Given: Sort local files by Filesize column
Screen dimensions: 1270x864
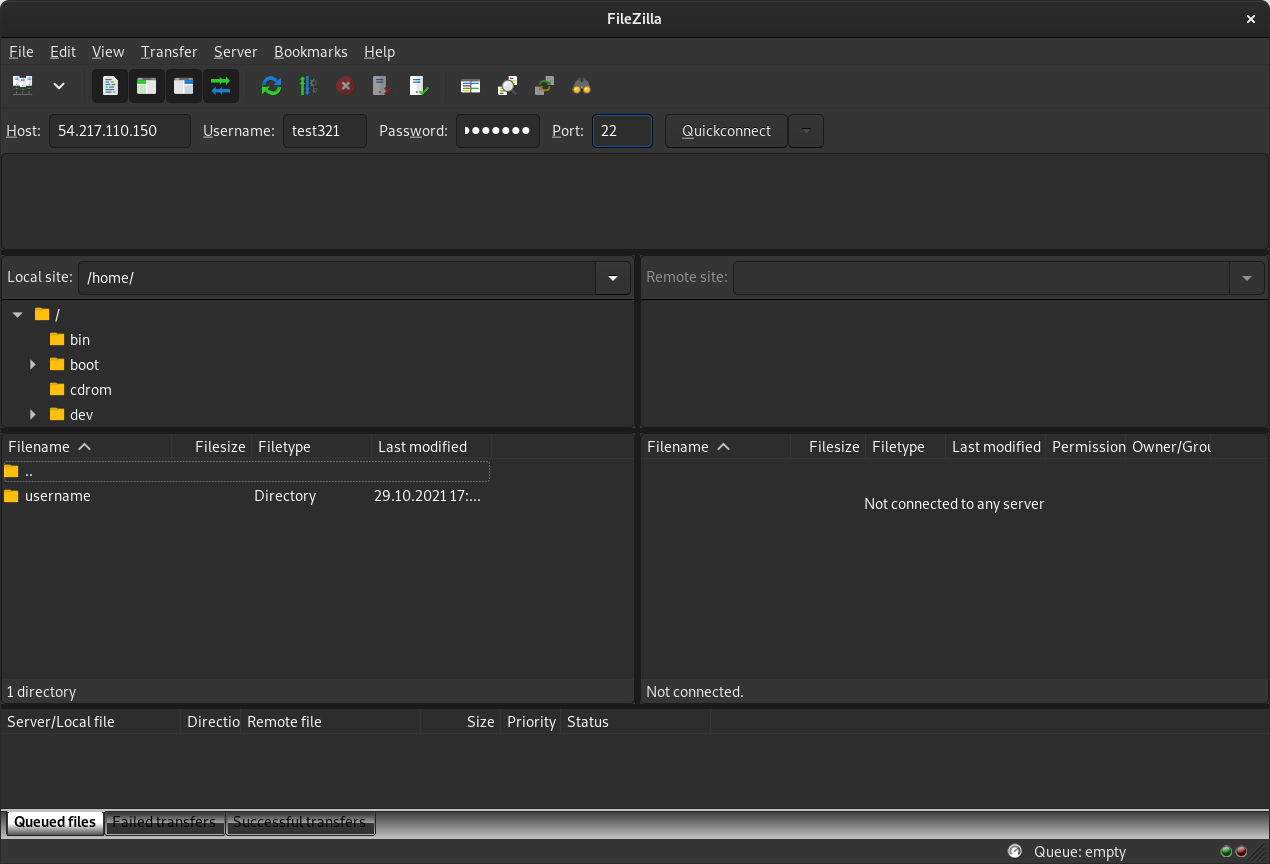Looking at the screenshot, I should click(211, 447).
